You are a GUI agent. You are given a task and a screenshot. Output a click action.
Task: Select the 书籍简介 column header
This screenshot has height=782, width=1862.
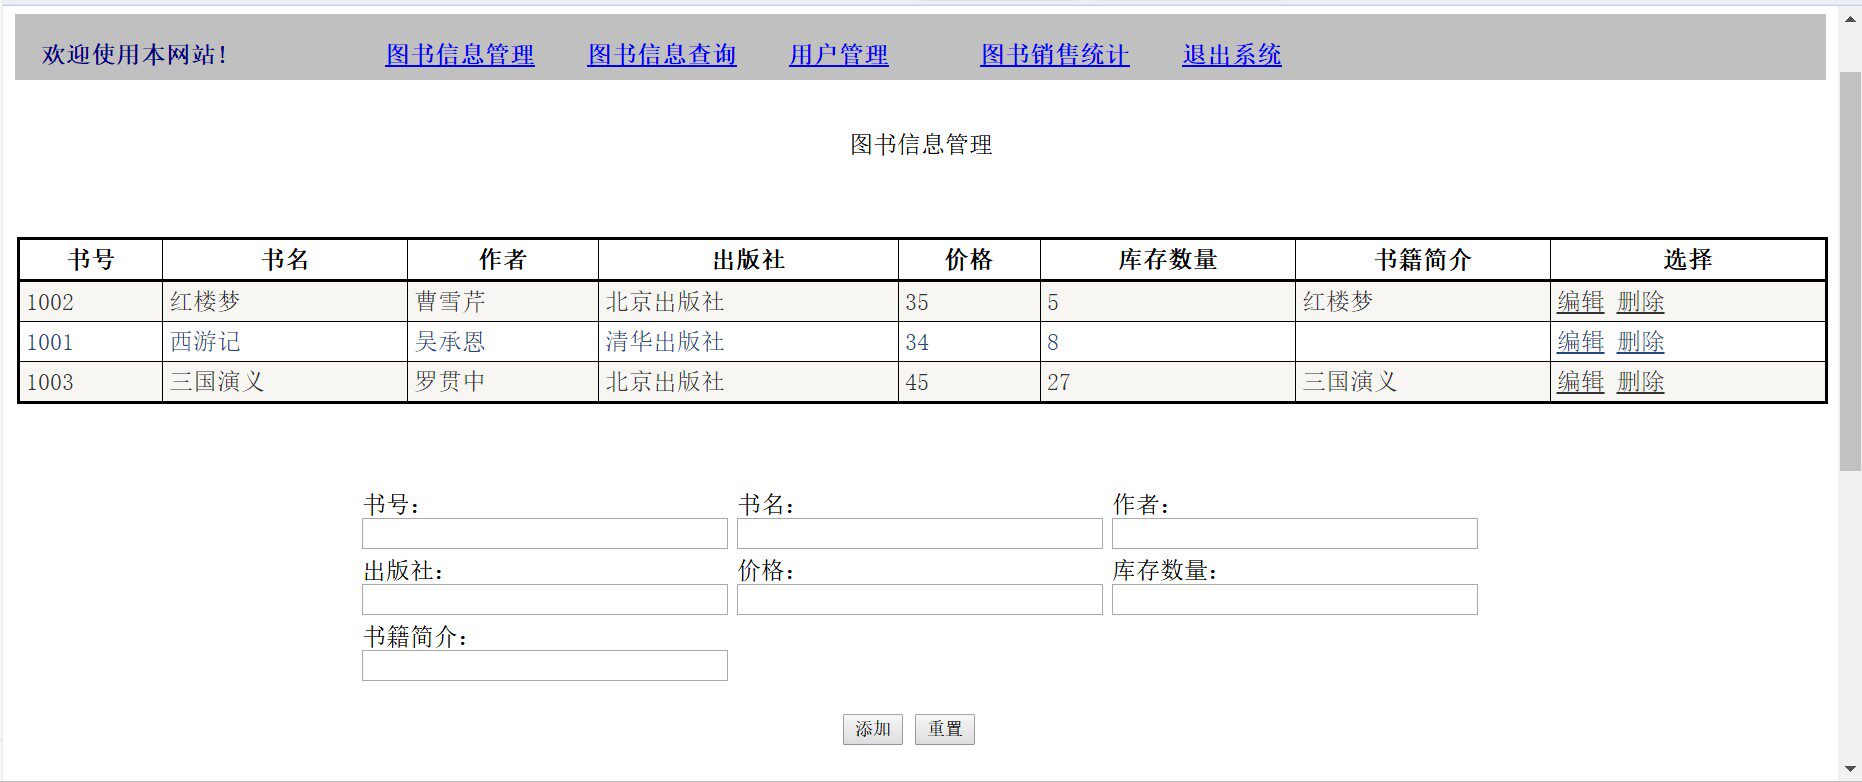1423,260
